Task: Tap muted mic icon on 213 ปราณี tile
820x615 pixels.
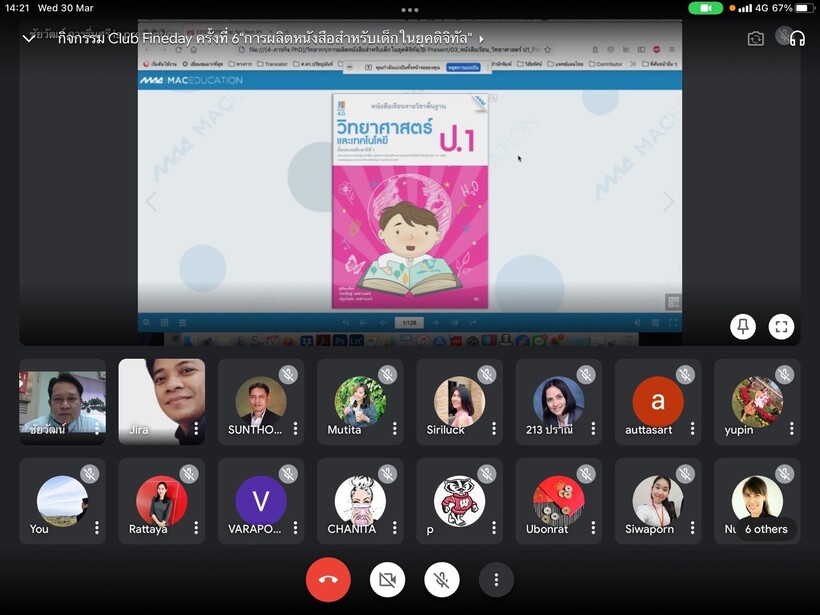Action: coord(586,374)
